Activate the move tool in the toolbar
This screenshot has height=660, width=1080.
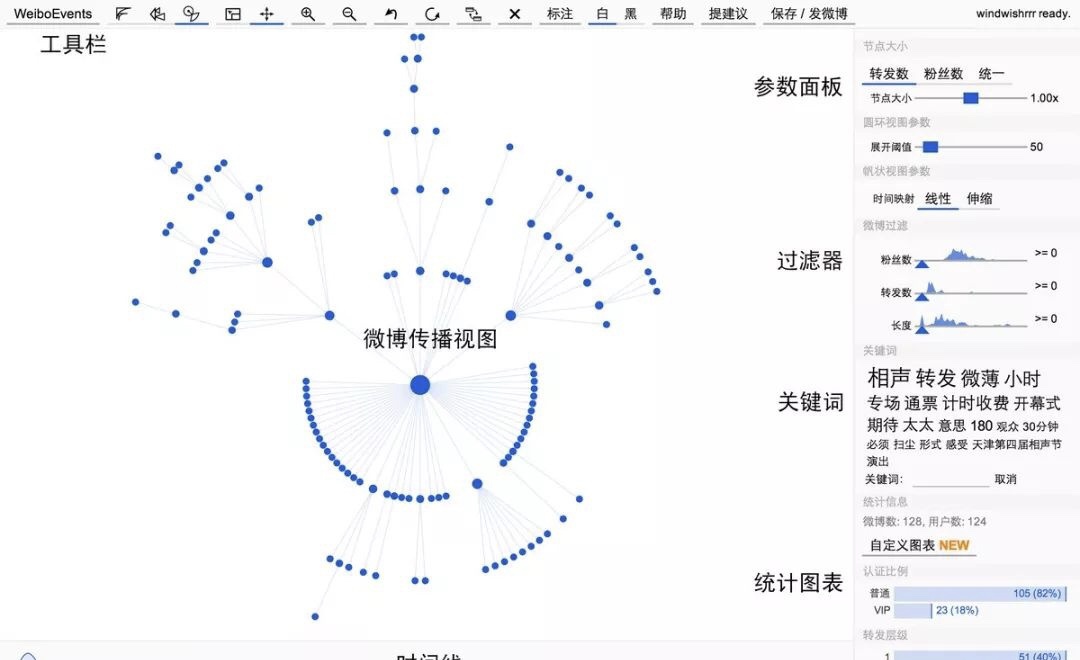click(x=266, y=14)
